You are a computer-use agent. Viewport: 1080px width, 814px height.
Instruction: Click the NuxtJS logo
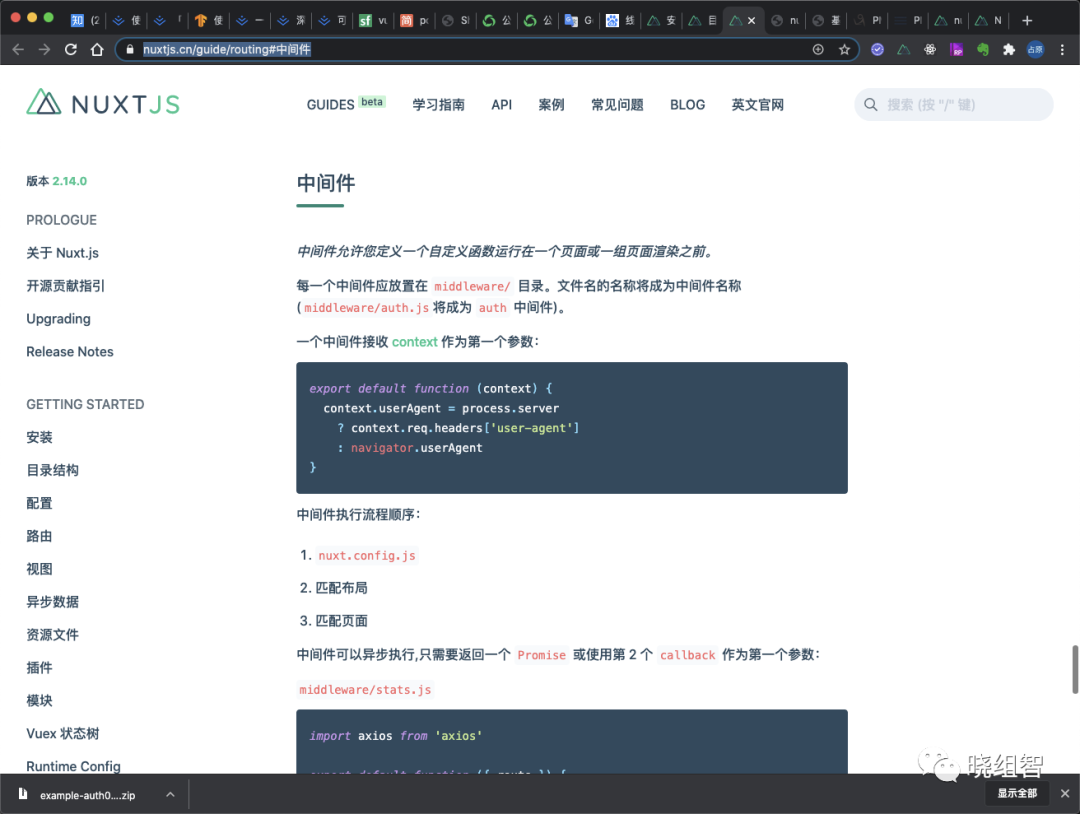103,103
